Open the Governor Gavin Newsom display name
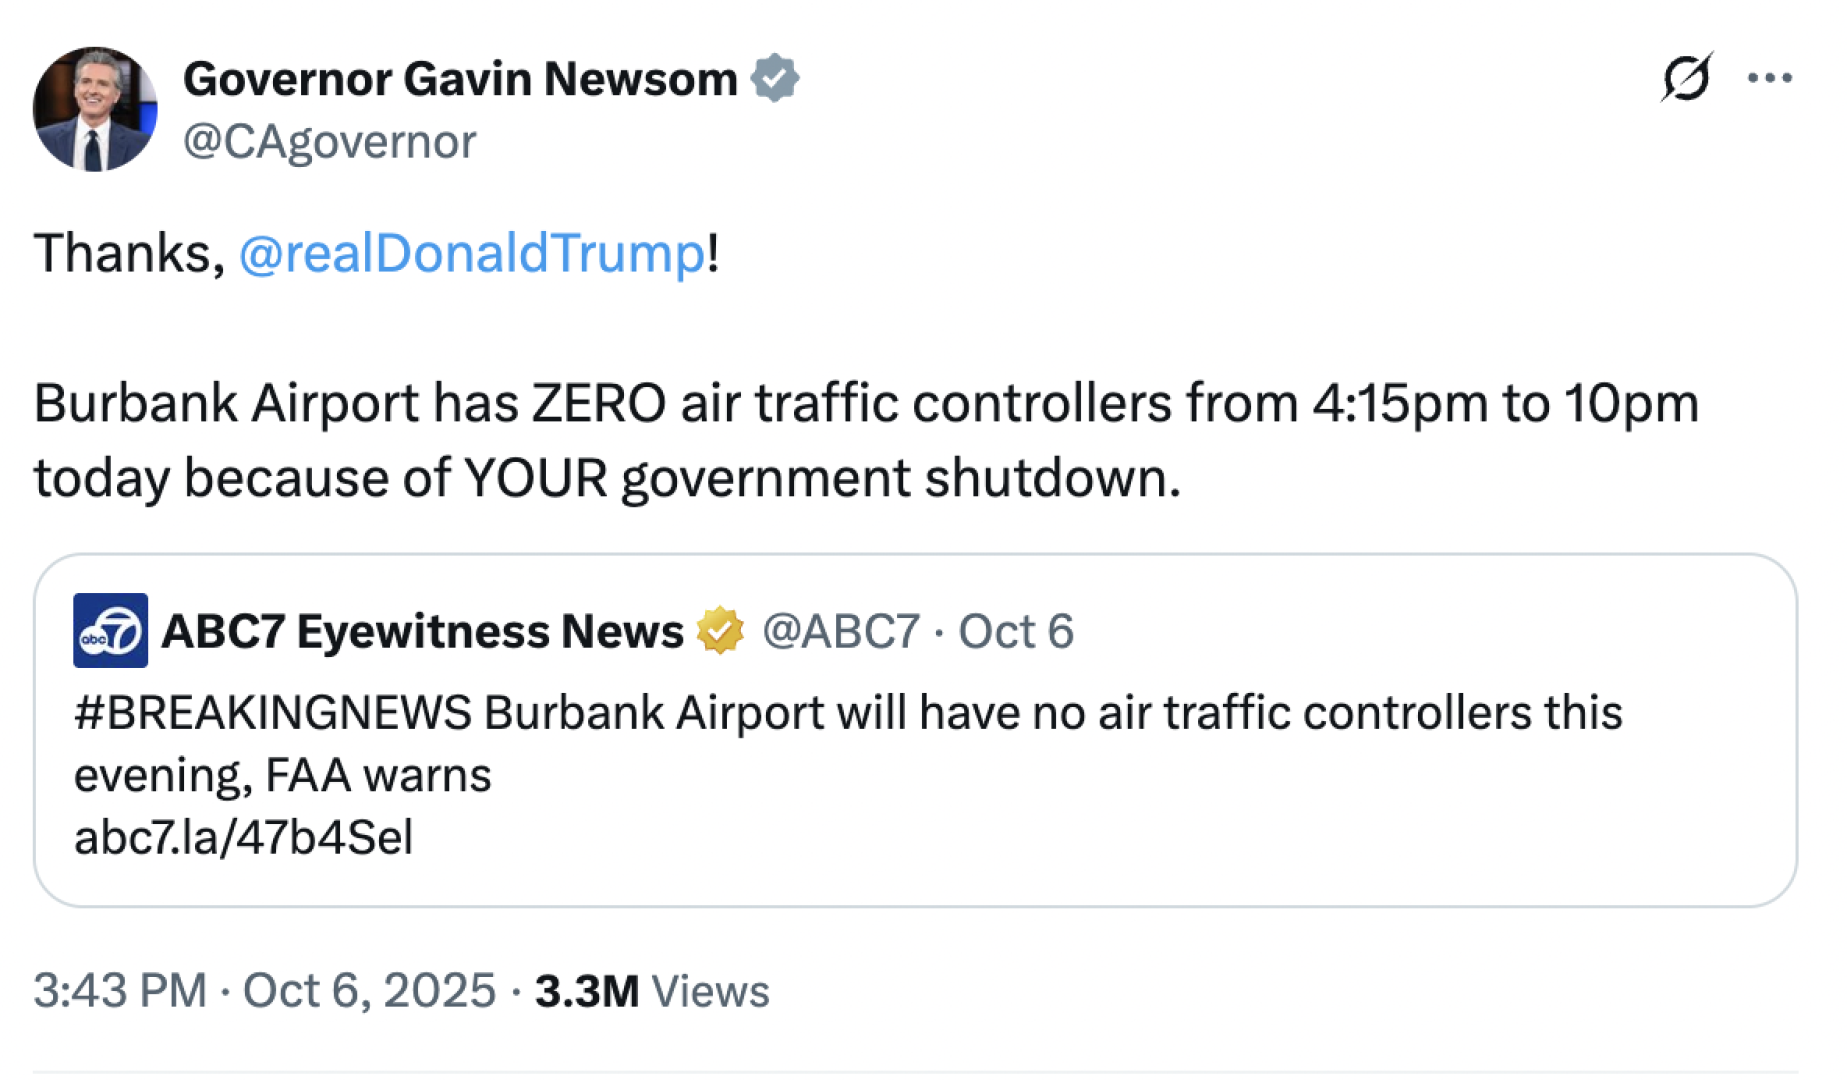The image size is (1847, 1080). [460, 79]
